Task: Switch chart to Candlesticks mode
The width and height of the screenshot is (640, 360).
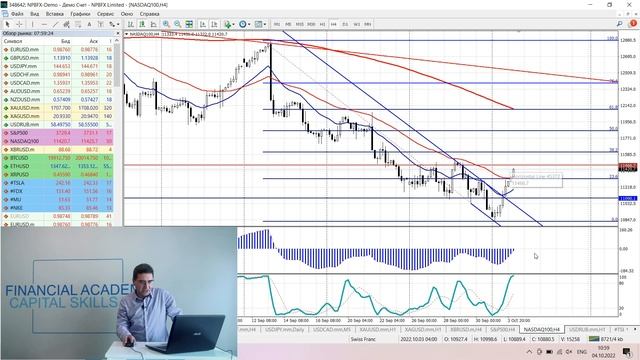Action: 142,24
